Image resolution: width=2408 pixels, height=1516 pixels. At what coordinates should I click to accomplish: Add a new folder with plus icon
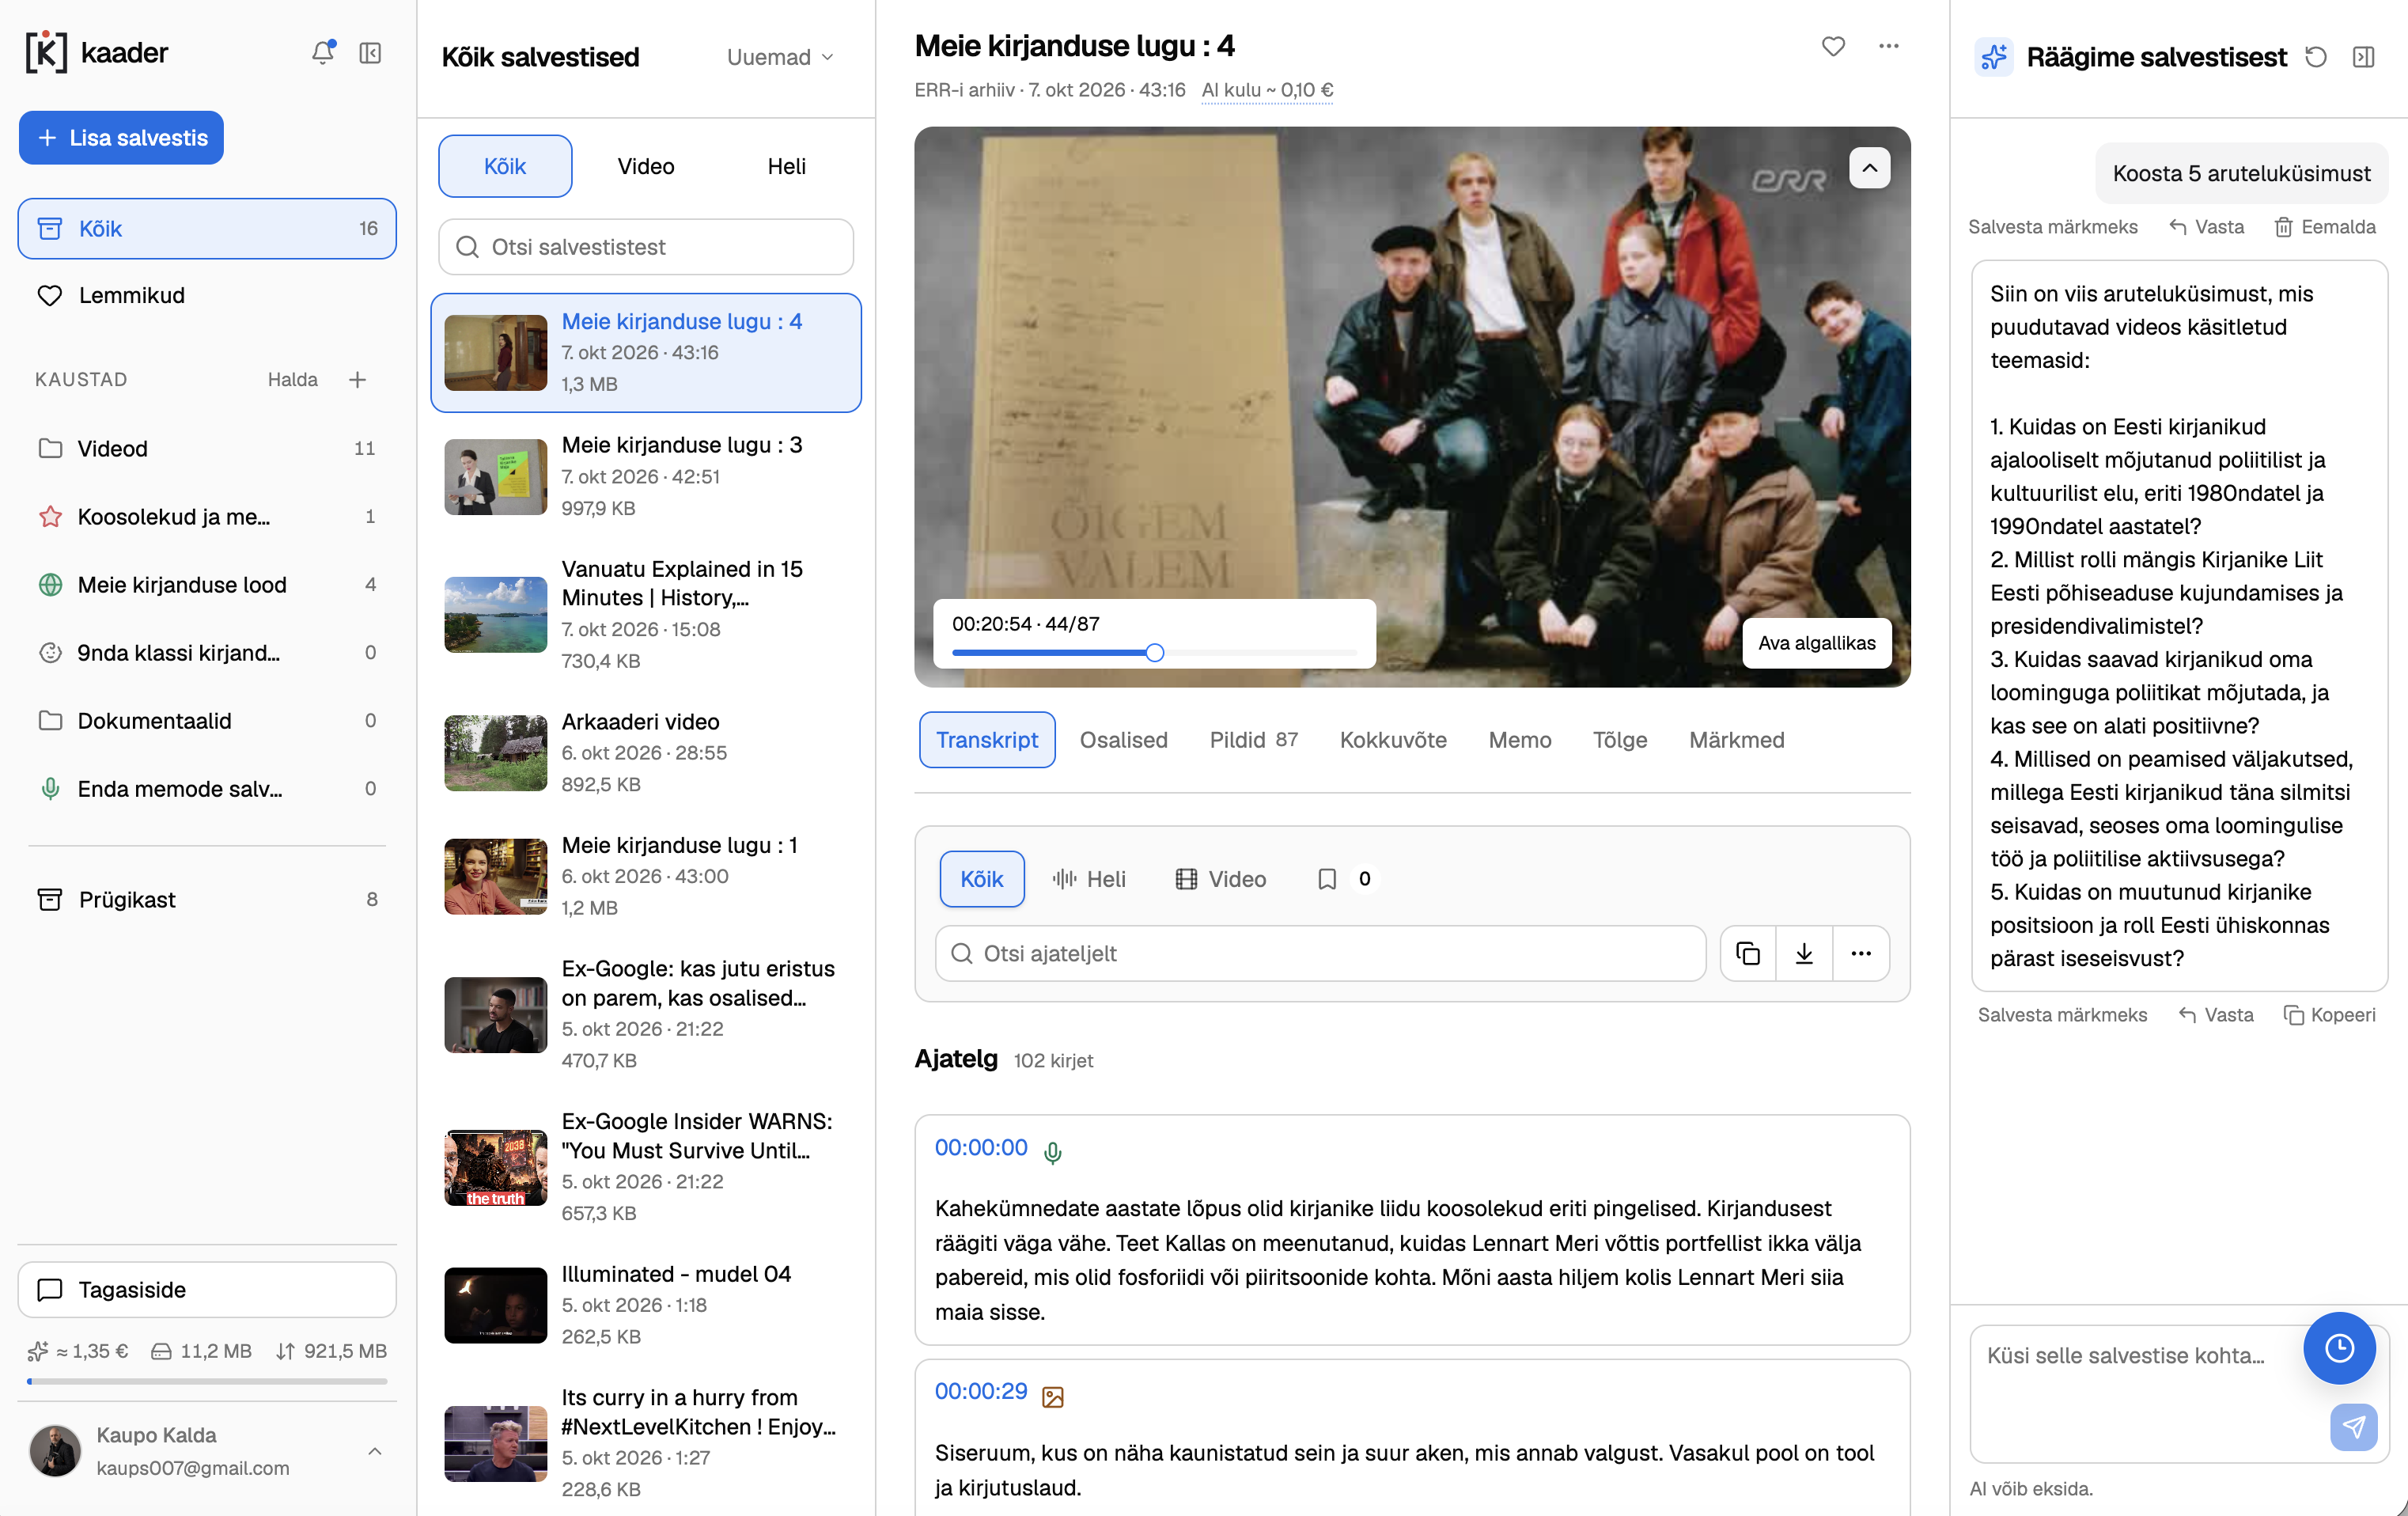(x=357, y=379)
